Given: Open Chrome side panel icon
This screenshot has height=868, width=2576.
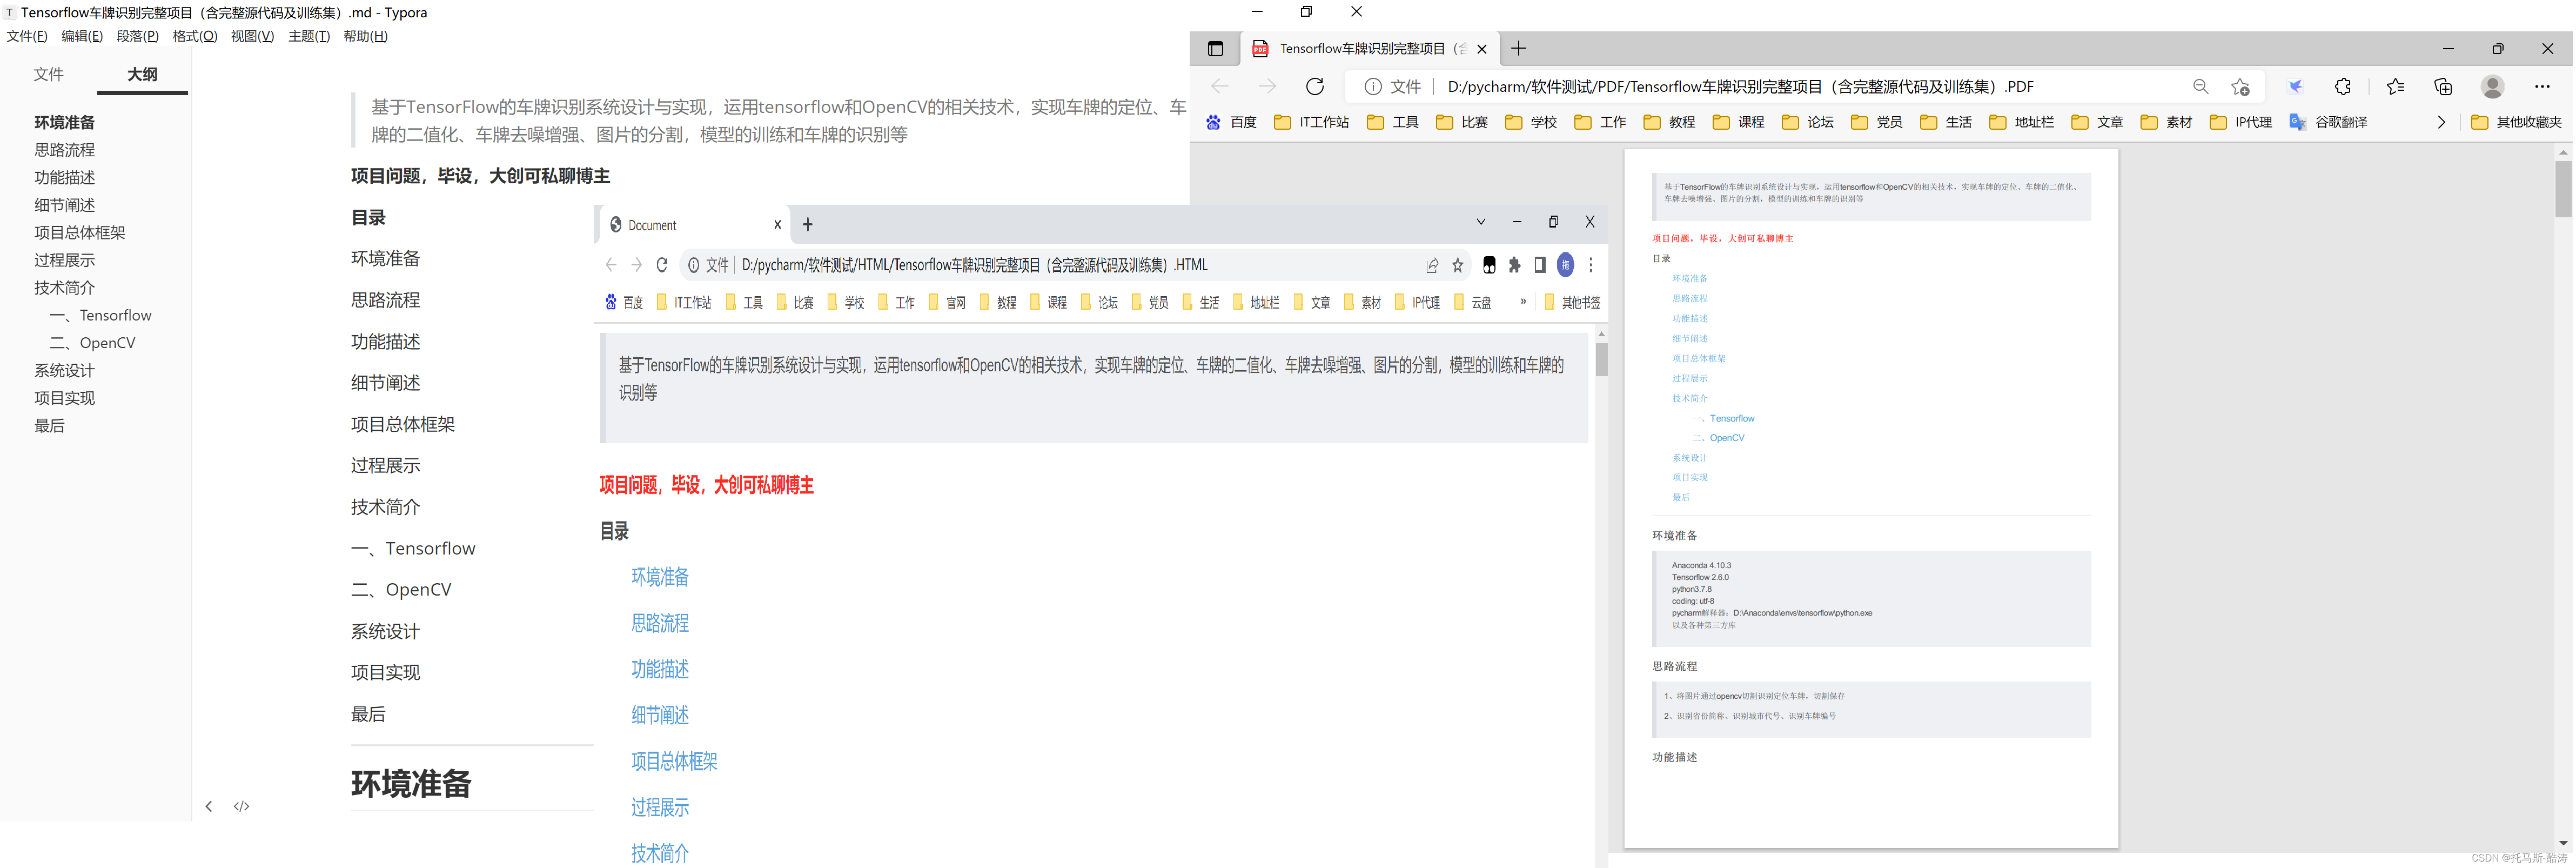Looking at the screenshot, I should tap(1540, 265).
